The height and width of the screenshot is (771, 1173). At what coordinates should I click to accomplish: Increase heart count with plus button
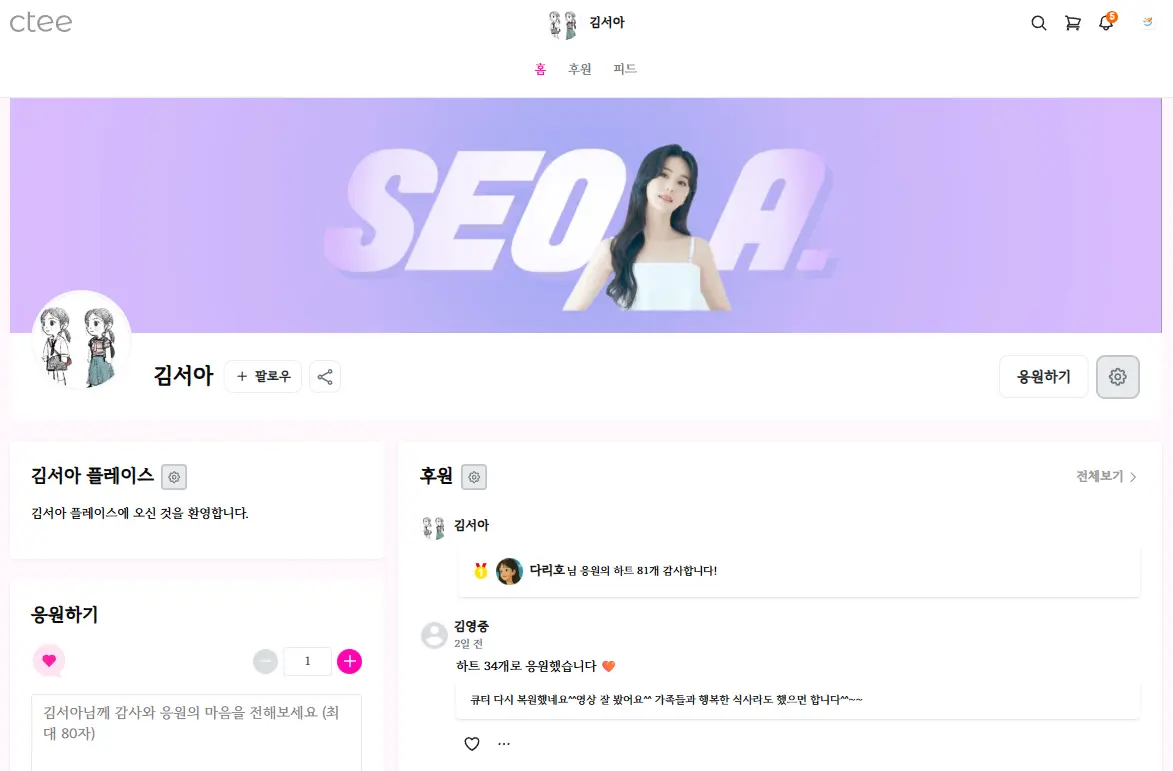[349, 661]
